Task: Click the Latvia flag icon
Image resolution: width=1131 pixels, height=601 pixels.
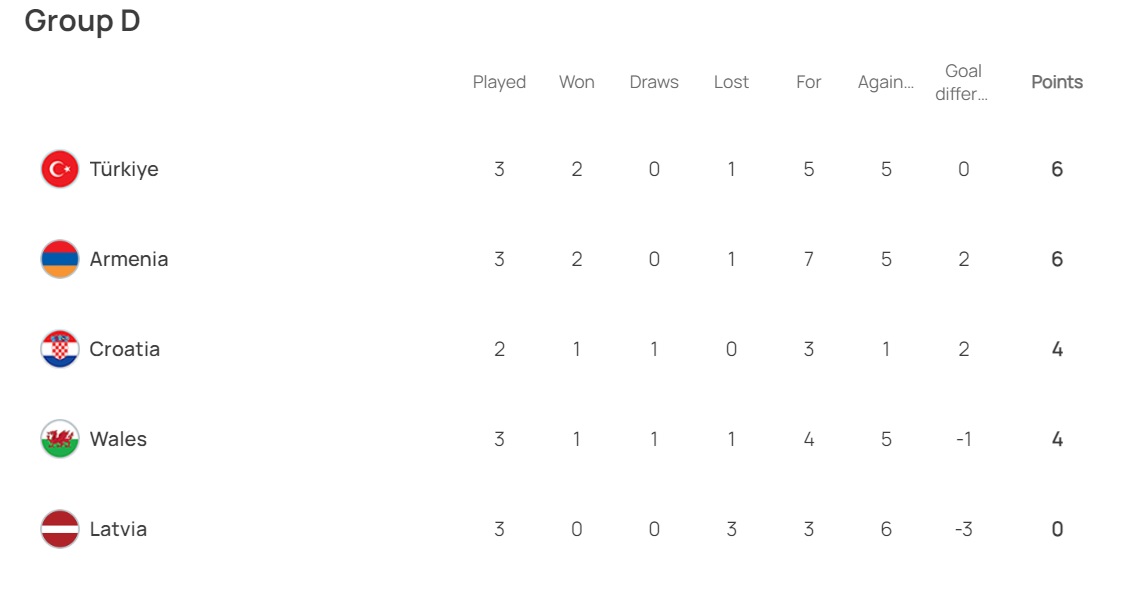Action: [x=60, y=529]
